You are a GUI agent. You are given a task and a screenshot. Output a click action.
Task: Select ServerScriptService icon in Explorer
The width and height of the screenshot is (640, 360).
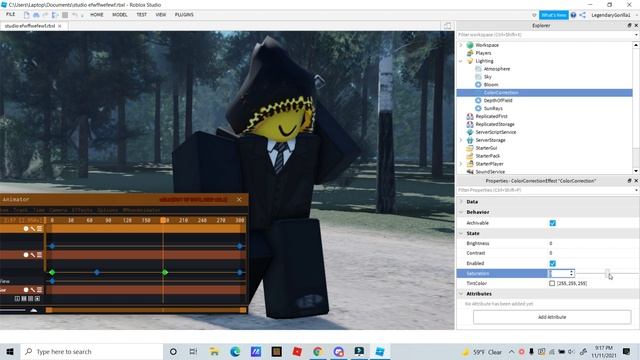pyautogui.click(x=470, y=132)
